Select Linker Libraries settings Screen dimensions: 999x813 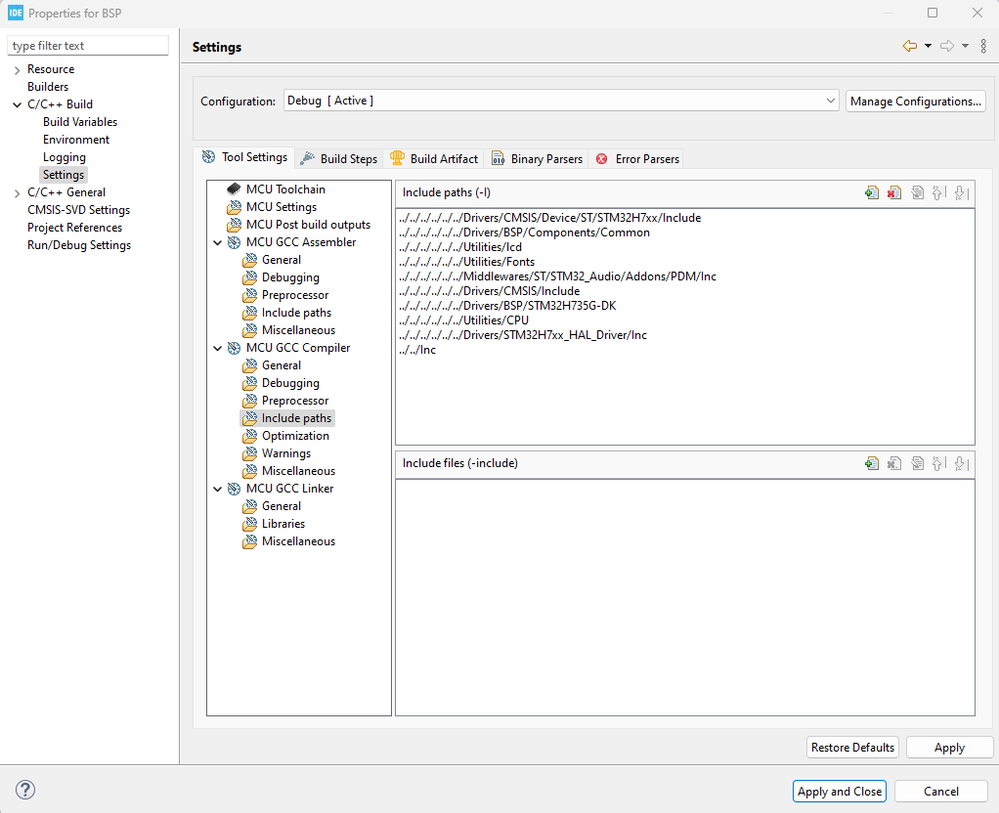[274, 524]
